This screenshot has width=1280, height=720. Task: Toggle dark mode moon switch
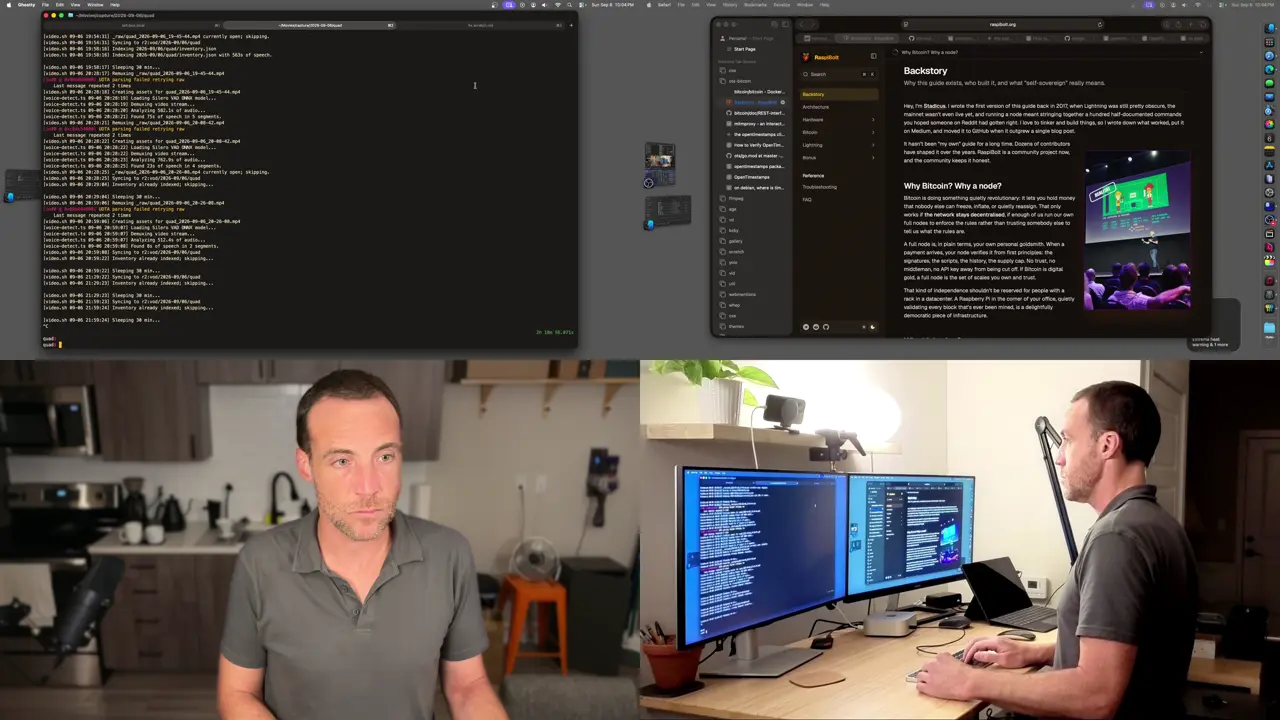(873, 327)
